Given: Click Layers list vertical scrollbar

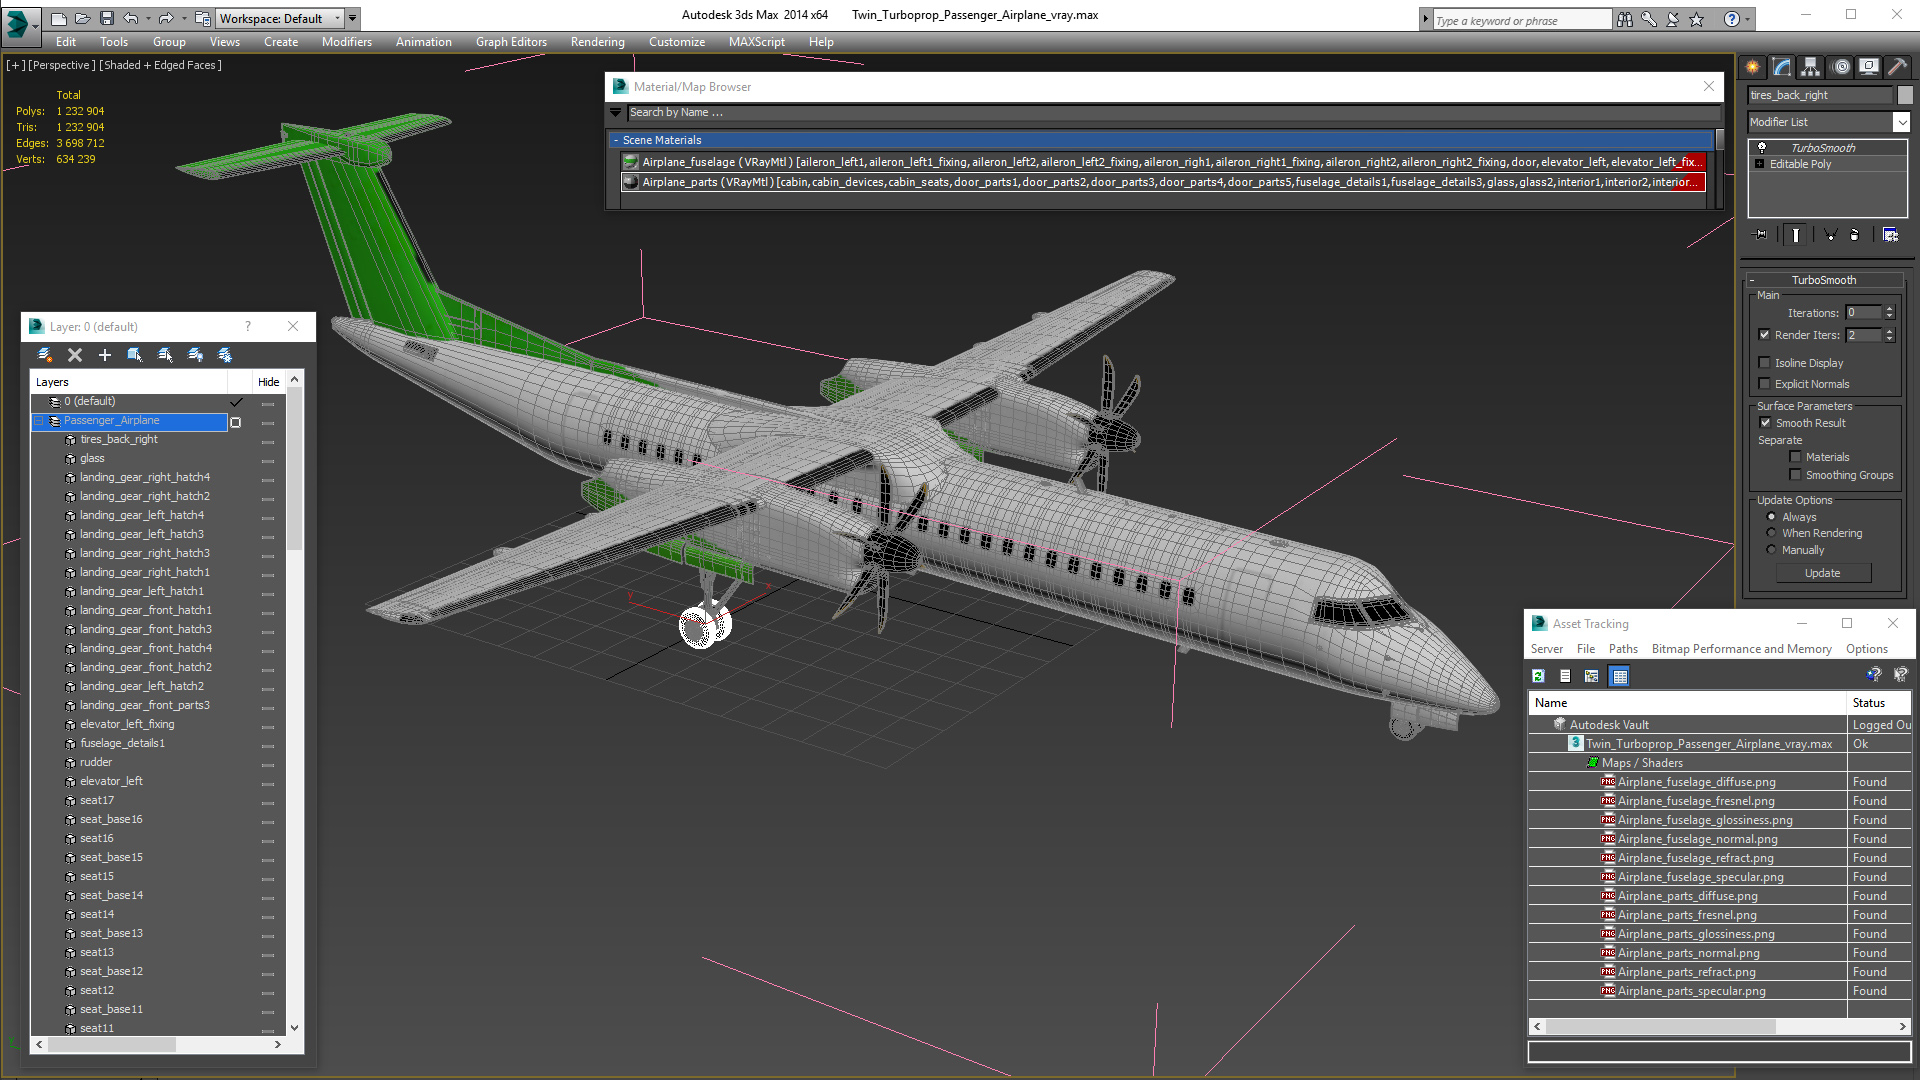Looking at the screenshot, I should click(x=294, y=470).
